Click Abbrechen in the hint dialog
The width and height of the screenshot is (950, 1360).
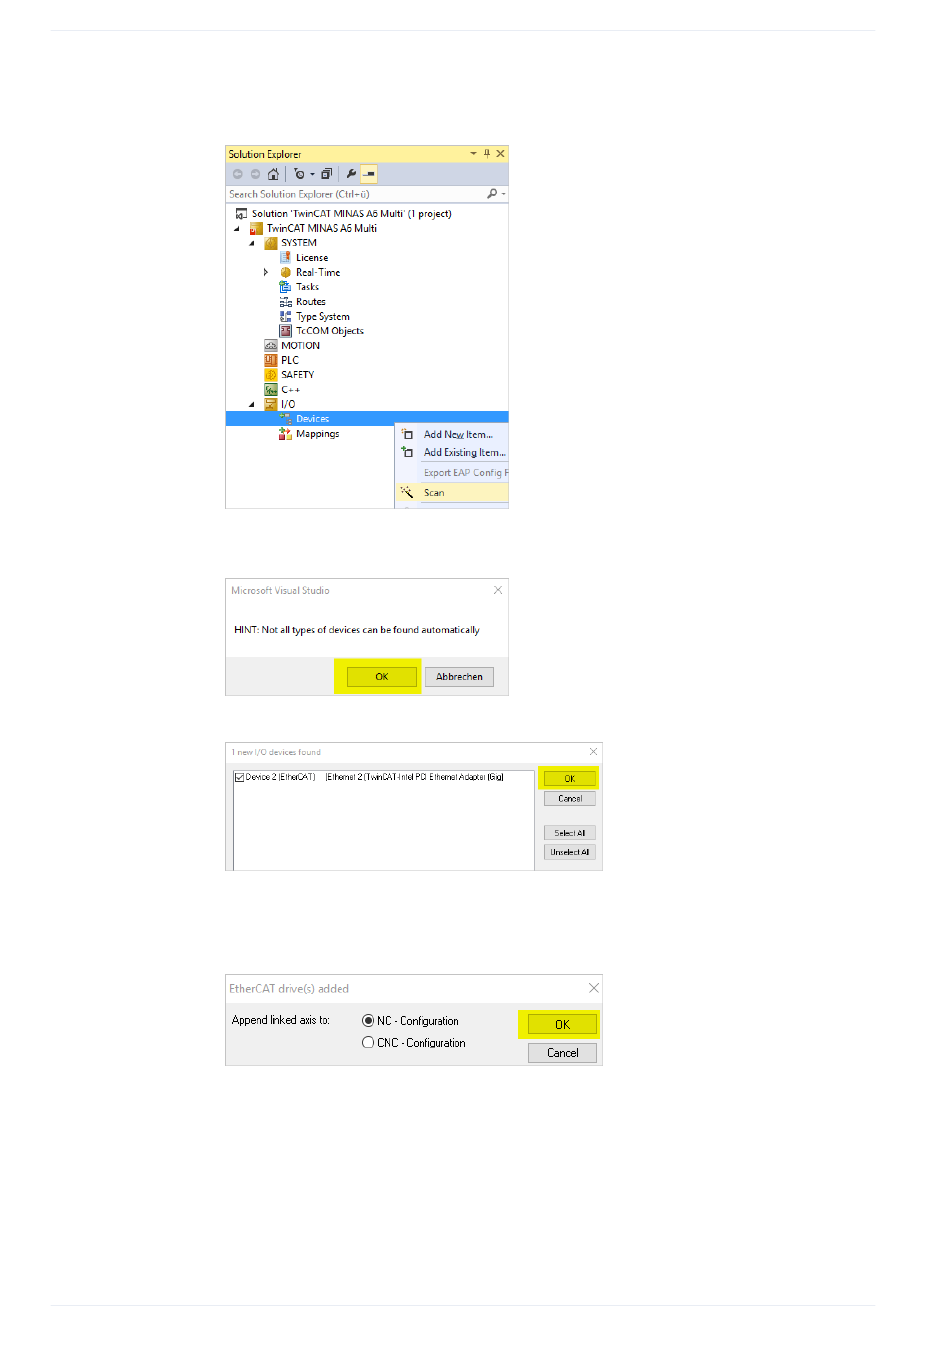459,677
